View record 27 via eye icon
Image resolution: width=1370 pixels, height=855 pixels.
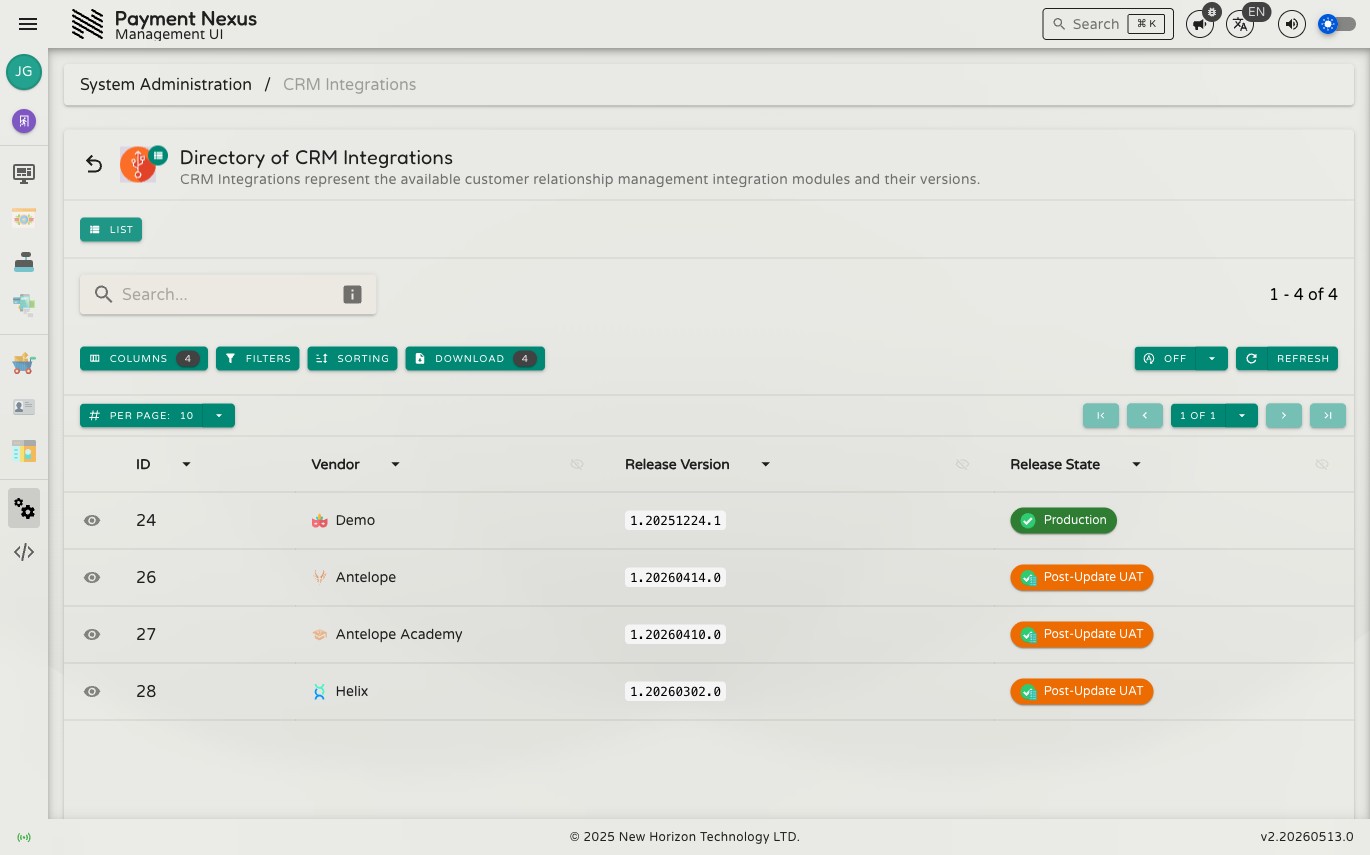coord(92,634)
